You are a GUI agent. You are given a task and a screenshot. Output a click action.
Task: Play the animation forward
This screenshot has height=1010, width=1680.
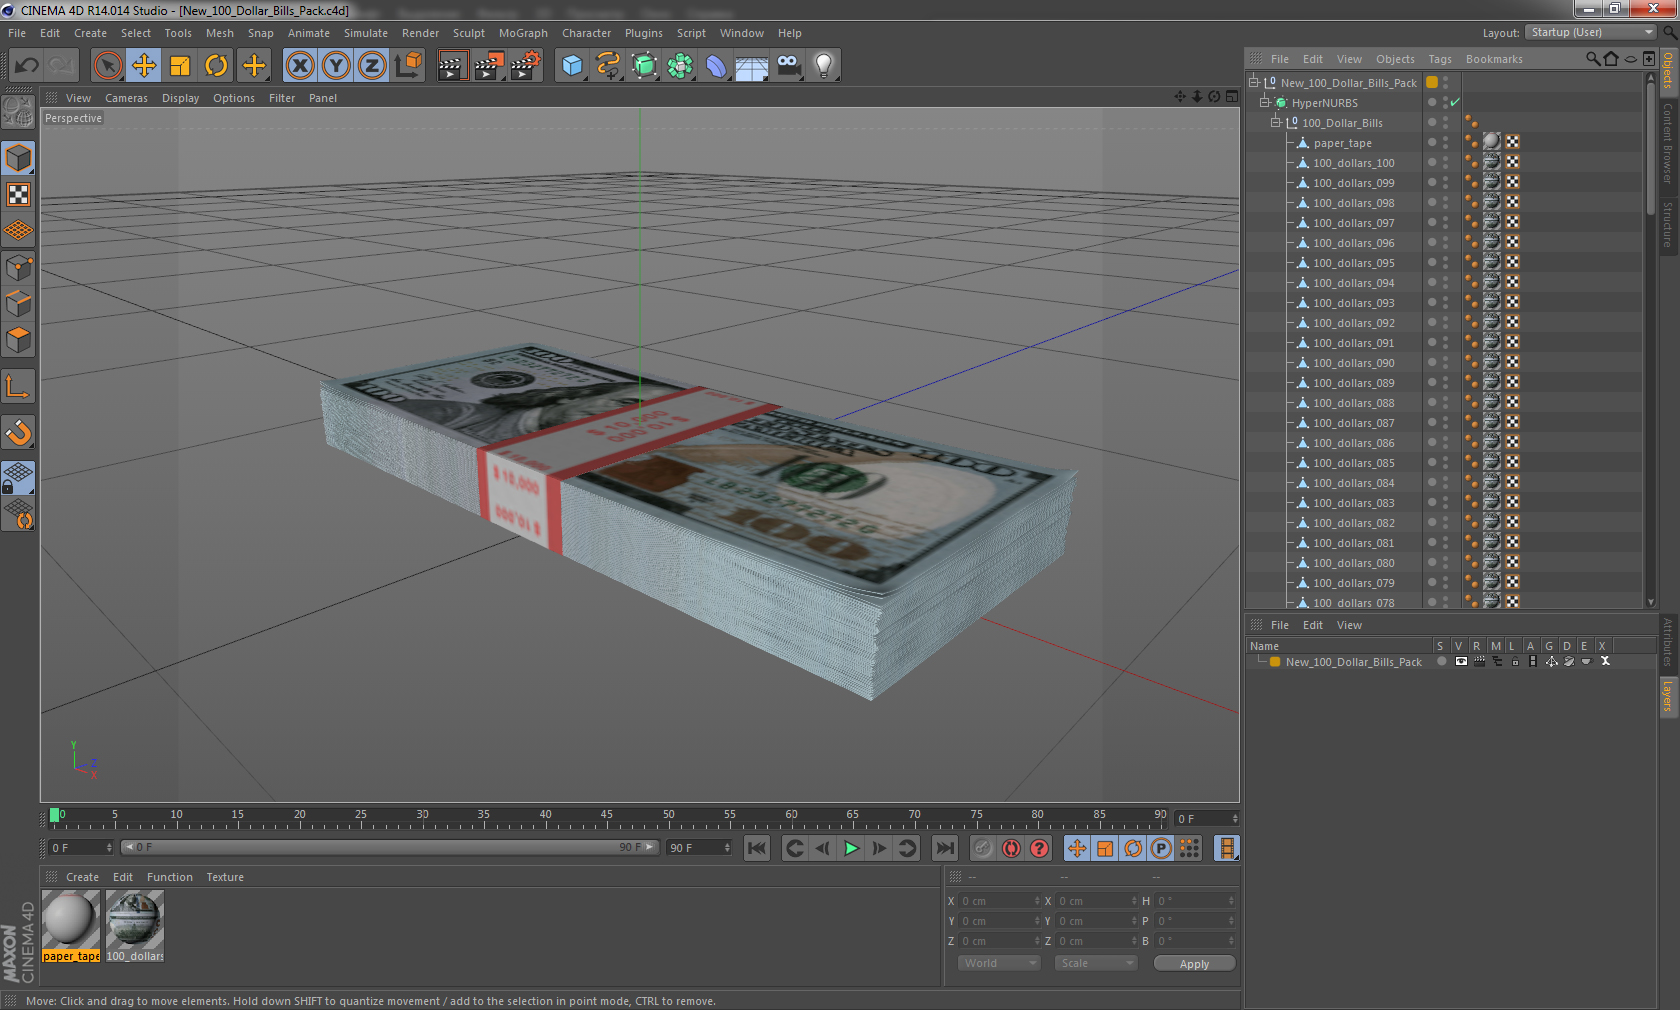851,848
